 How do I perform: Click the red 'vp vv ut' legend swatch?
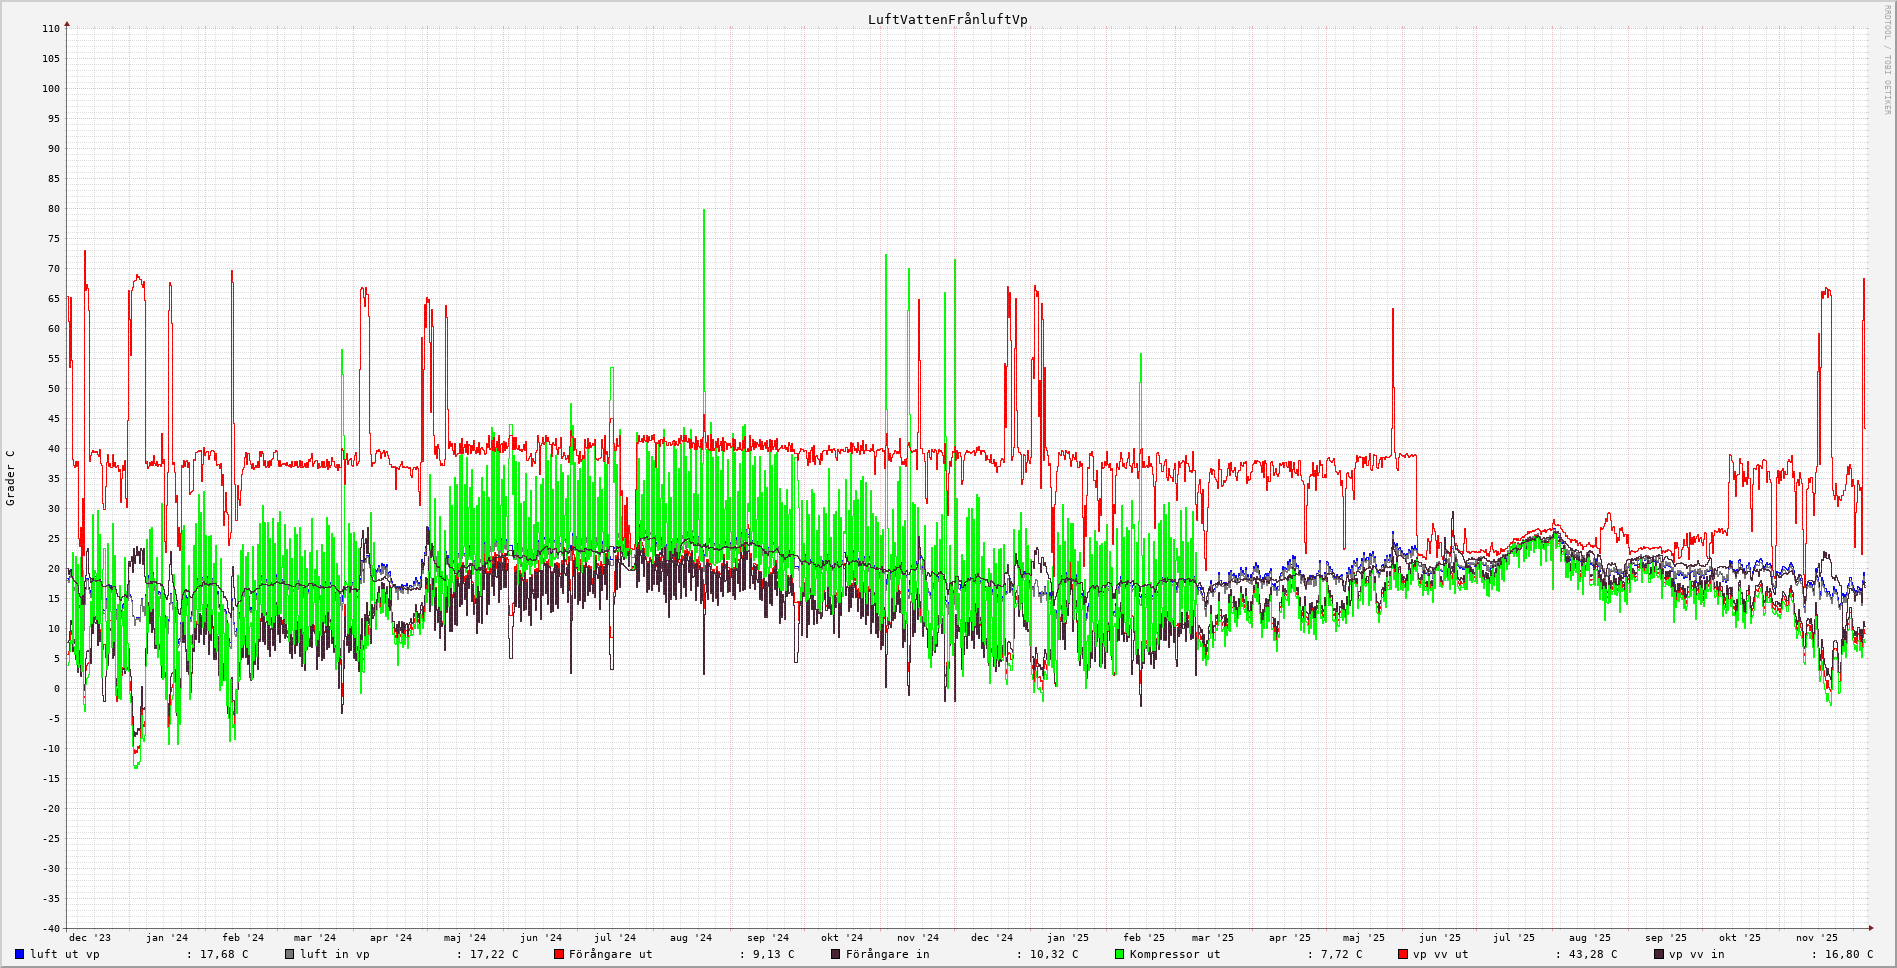pos(1403,954)
